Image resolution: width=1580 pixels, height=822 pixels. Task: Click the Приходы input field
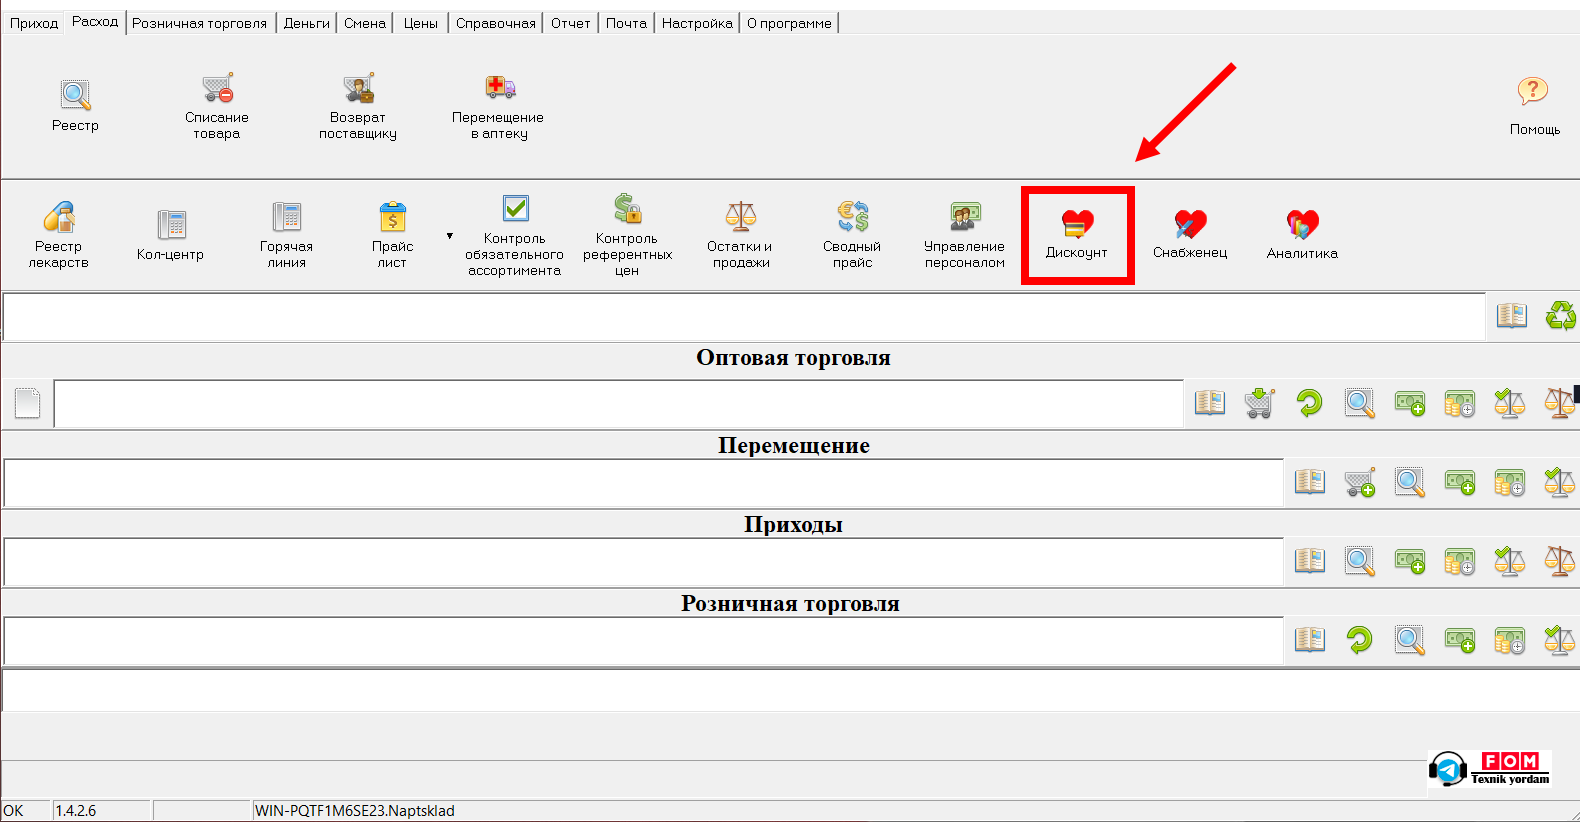pyautogui.click(x=644, y=562)
